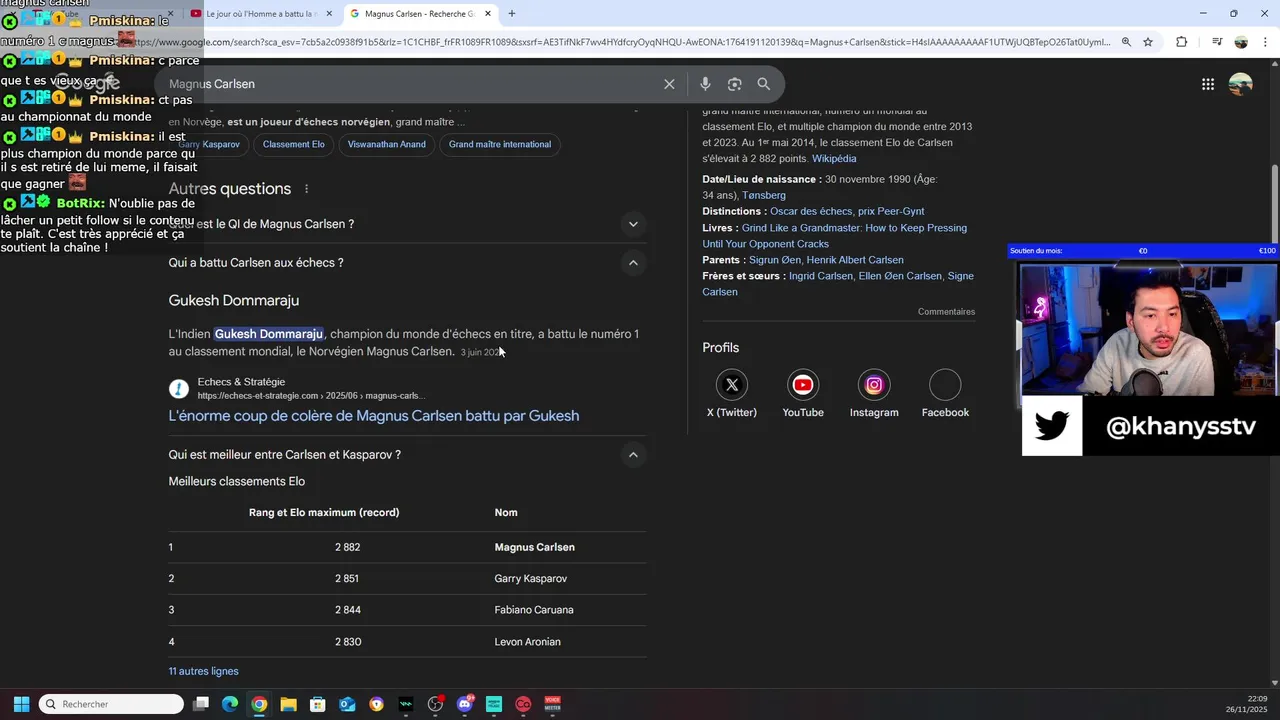Open Microsoft Store from taskbar
This screenshot has height=720, width=1280.
click(318, 704)
